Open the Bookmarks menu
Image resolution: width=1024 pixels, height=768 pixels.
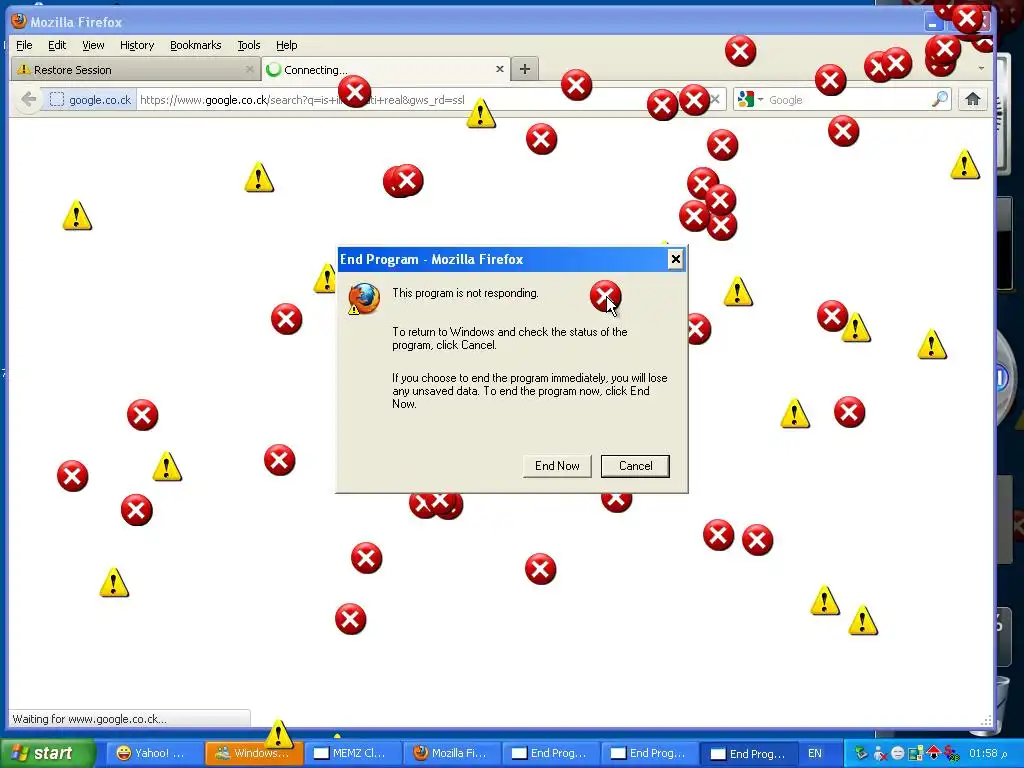point(195,45)
